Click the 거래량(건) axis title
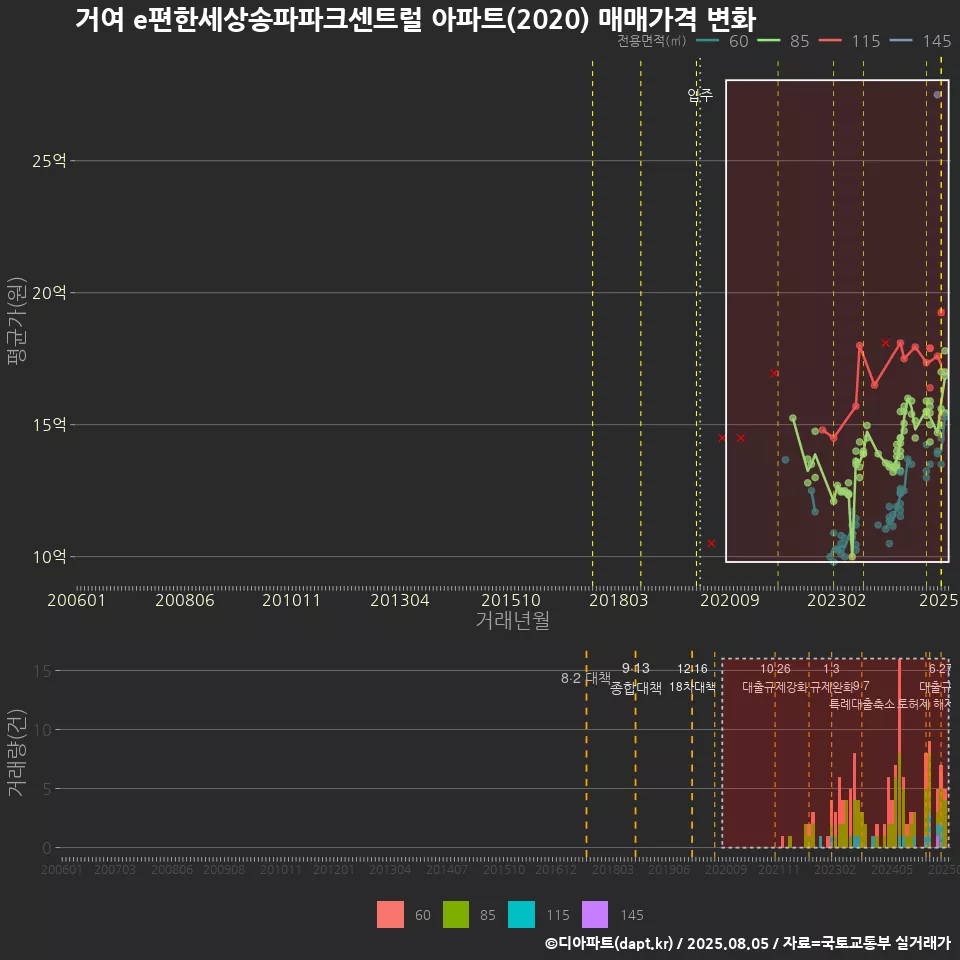Screen dimensions: 960x960 tap(17, 752)
